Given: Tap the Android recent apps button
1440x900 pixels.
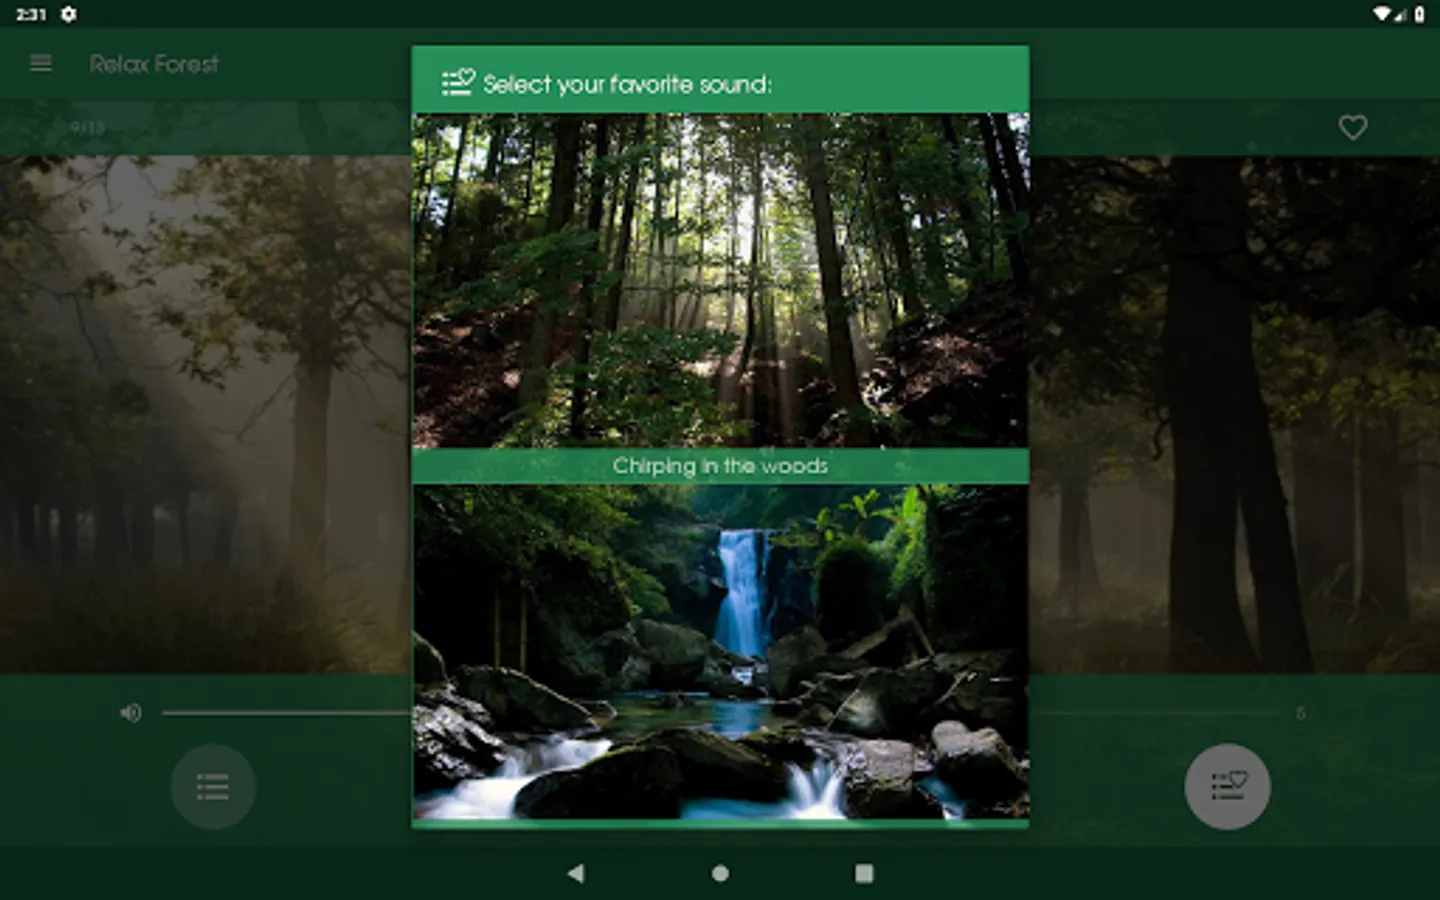Looking at the screenshot, I should (864, 873).
